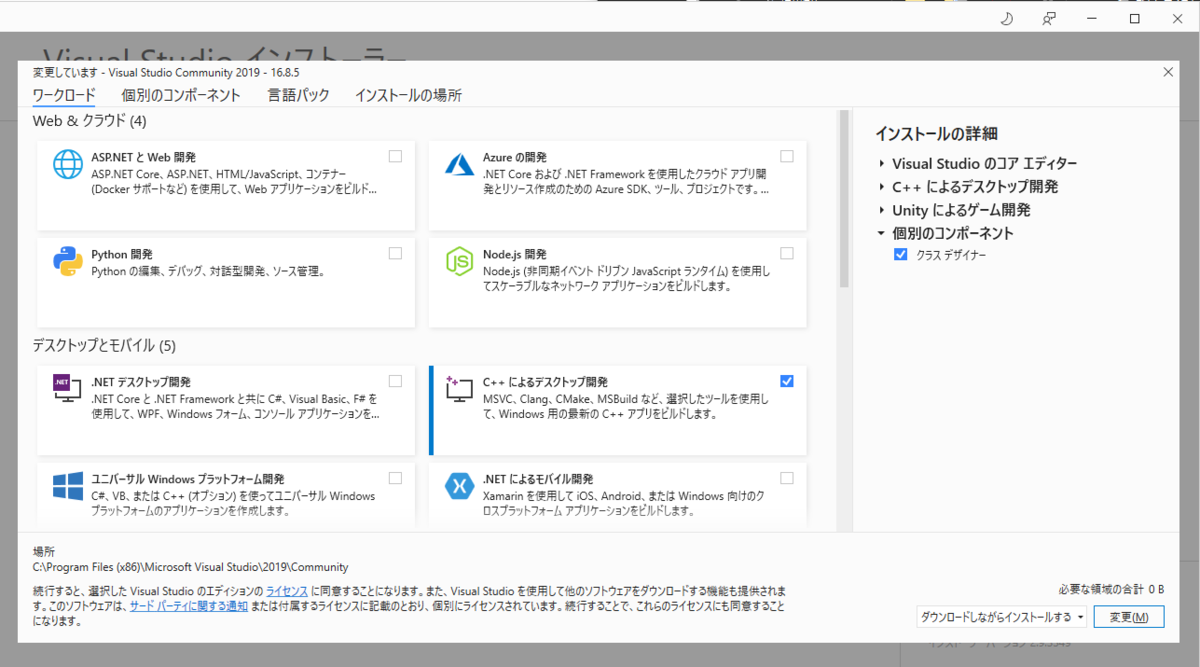Click the ASP.NET globe workload icon
This screenshot has width=1200, height=667.
68,164
